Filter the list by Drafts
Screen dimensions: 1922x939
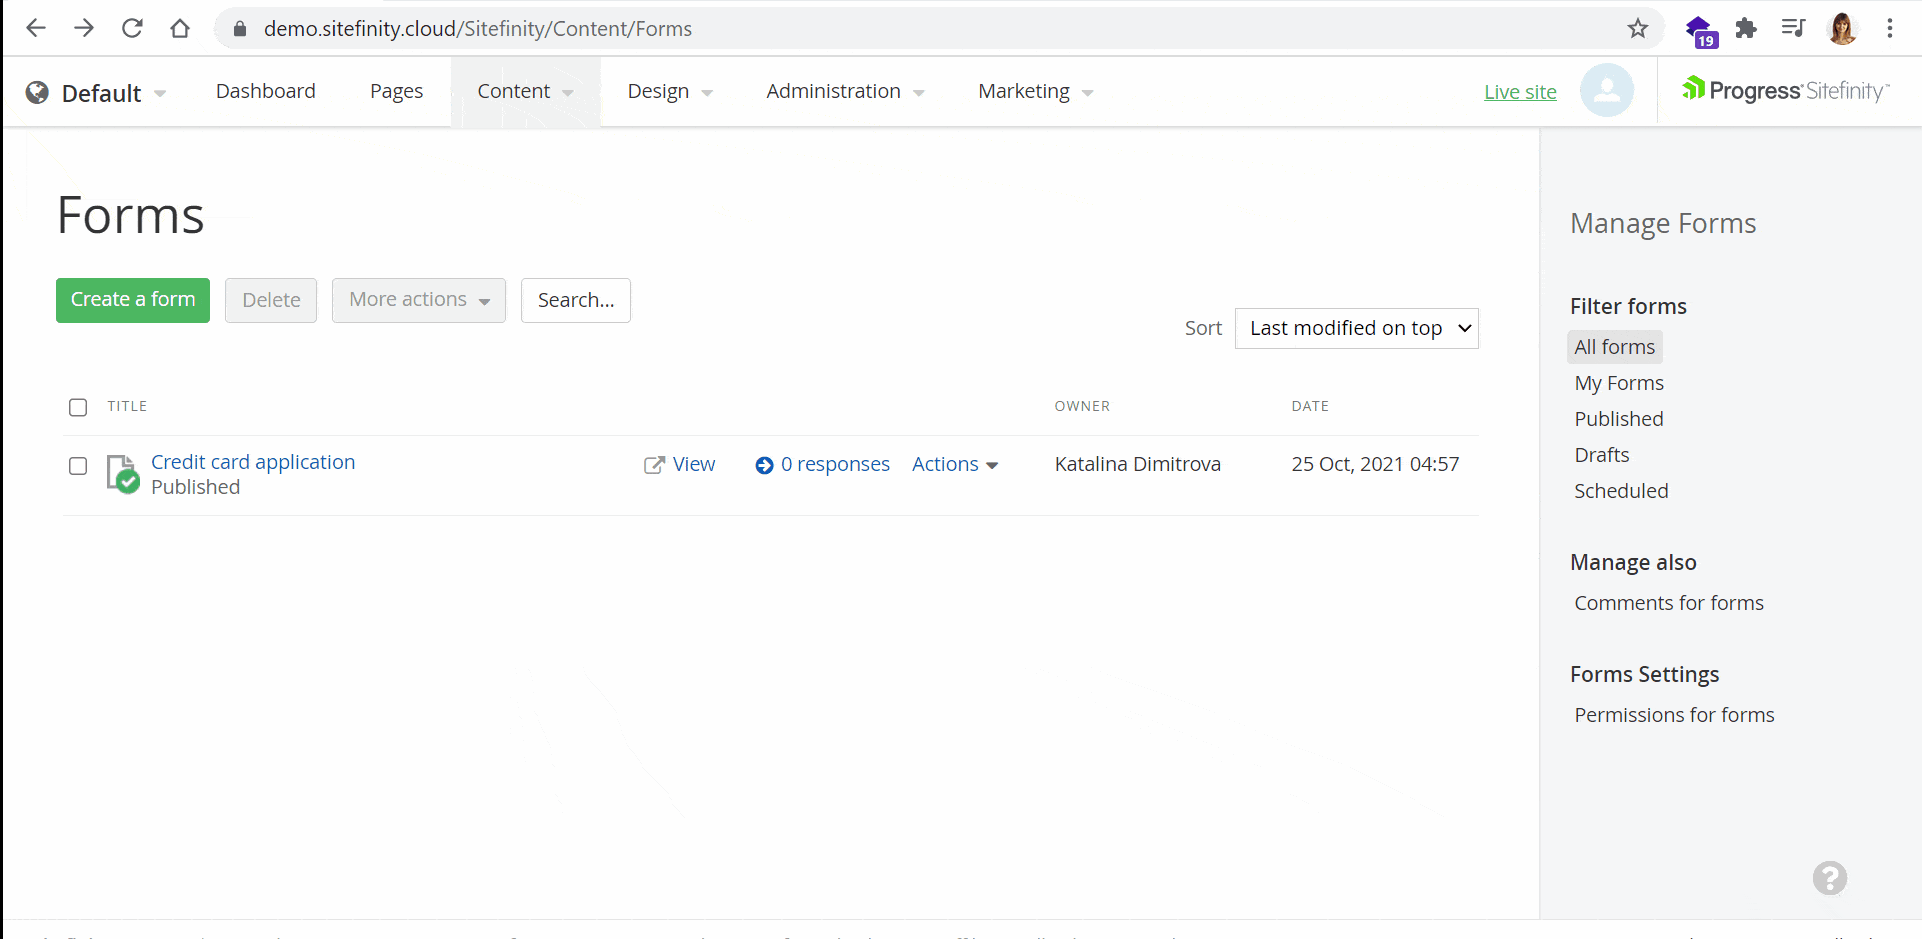(1601, 455)
